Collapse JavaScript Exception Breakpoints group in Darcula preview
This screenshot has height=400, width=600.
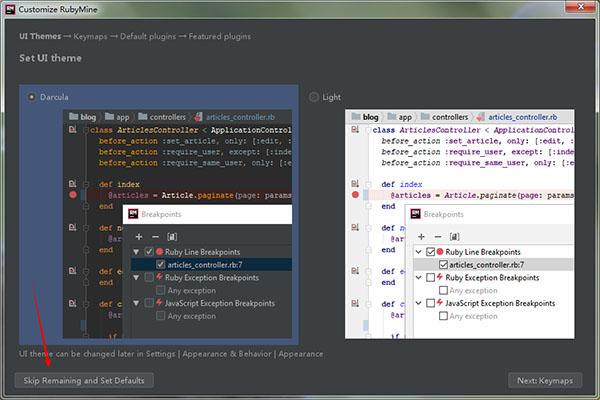pos(136,303)
